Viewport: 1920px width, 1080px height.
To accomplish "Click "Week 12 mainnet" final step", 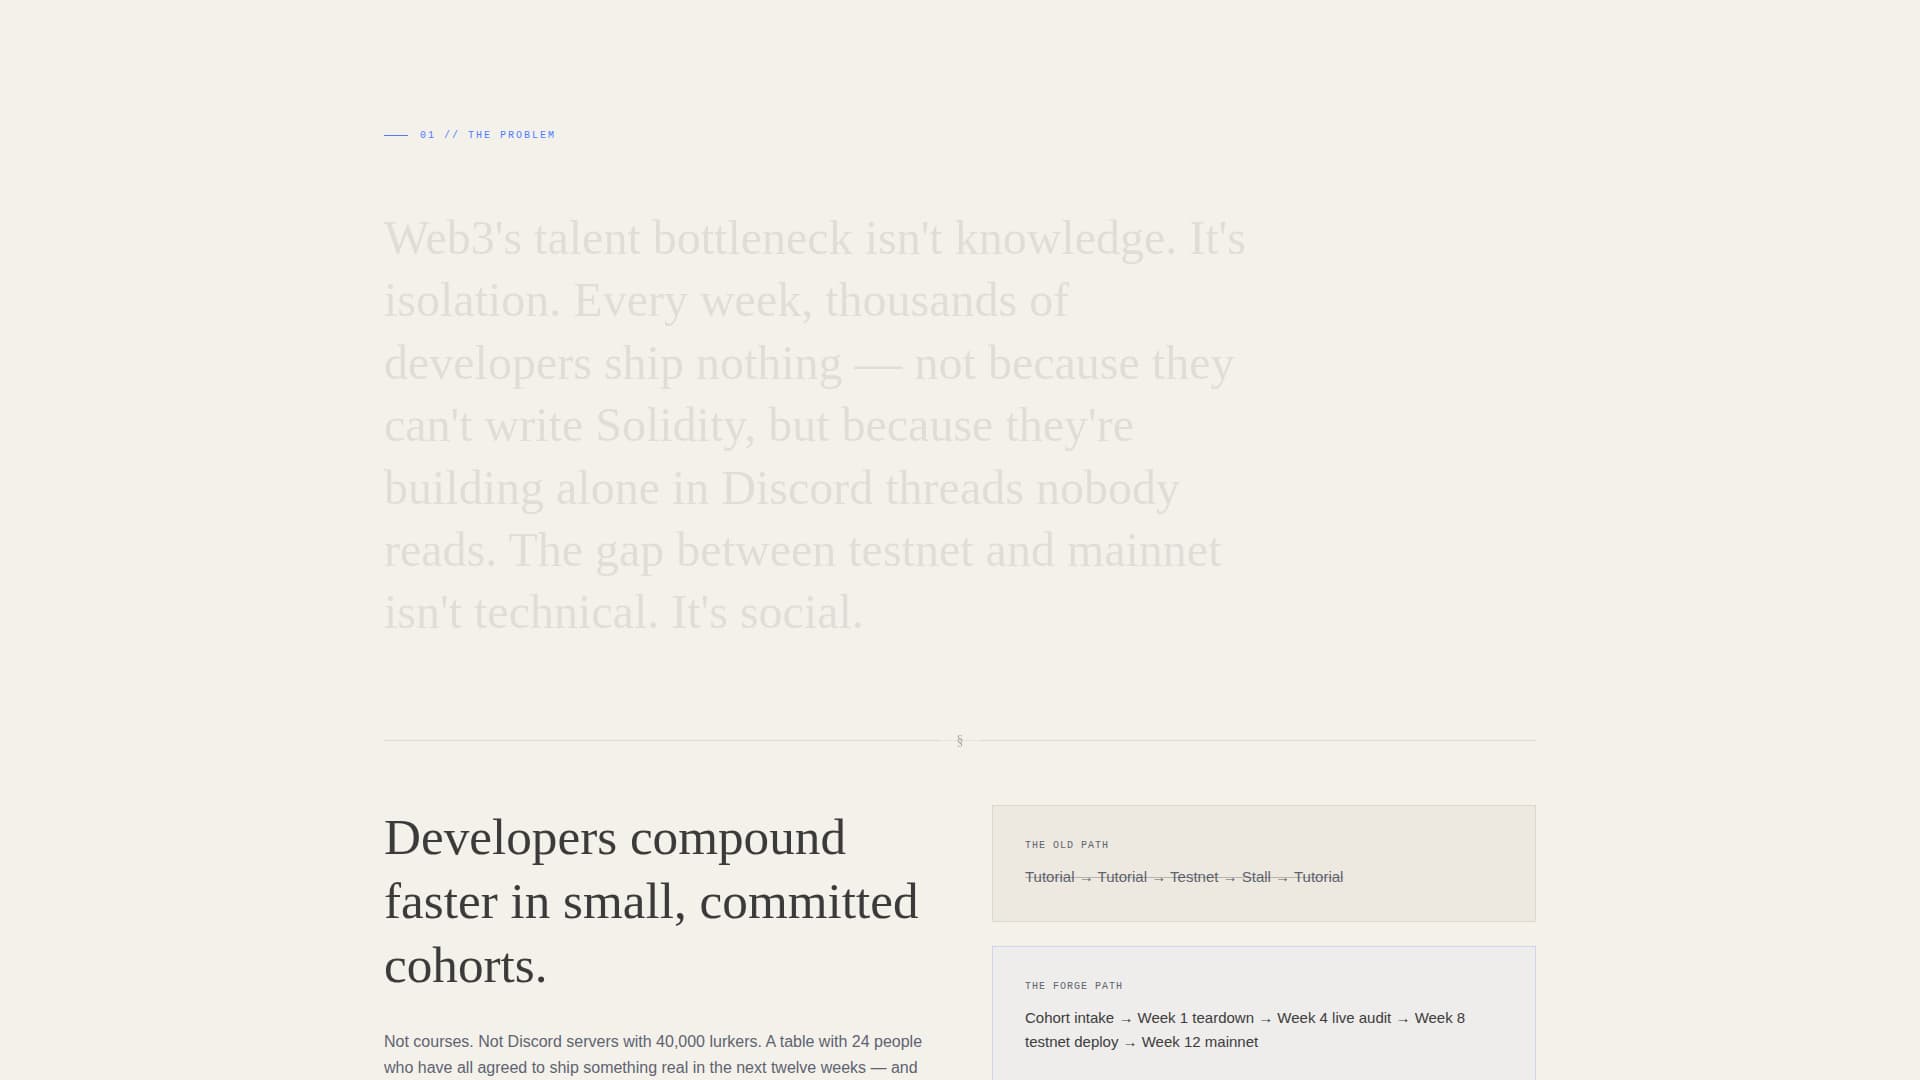I will 1200,1042.
